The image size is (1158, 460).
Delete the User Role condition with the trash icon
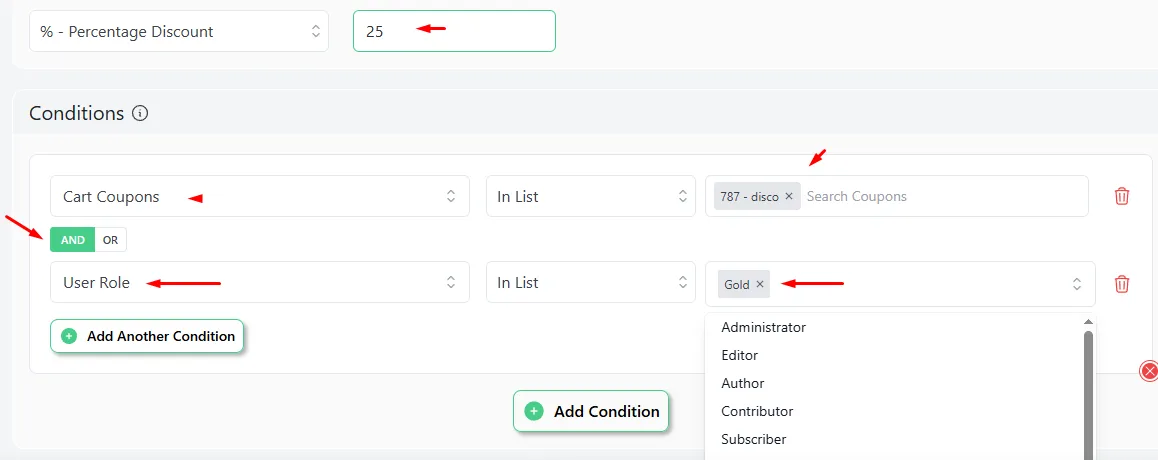point(1122,284)
